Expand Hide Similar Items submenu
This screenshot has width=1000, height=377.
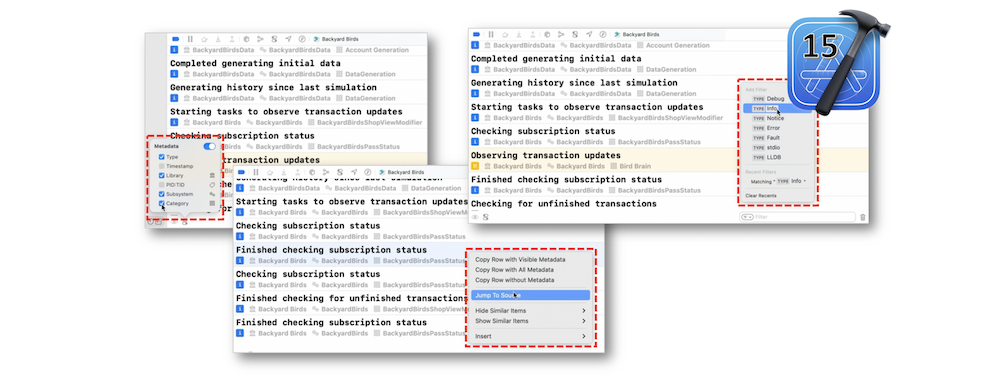pos(530,311)
